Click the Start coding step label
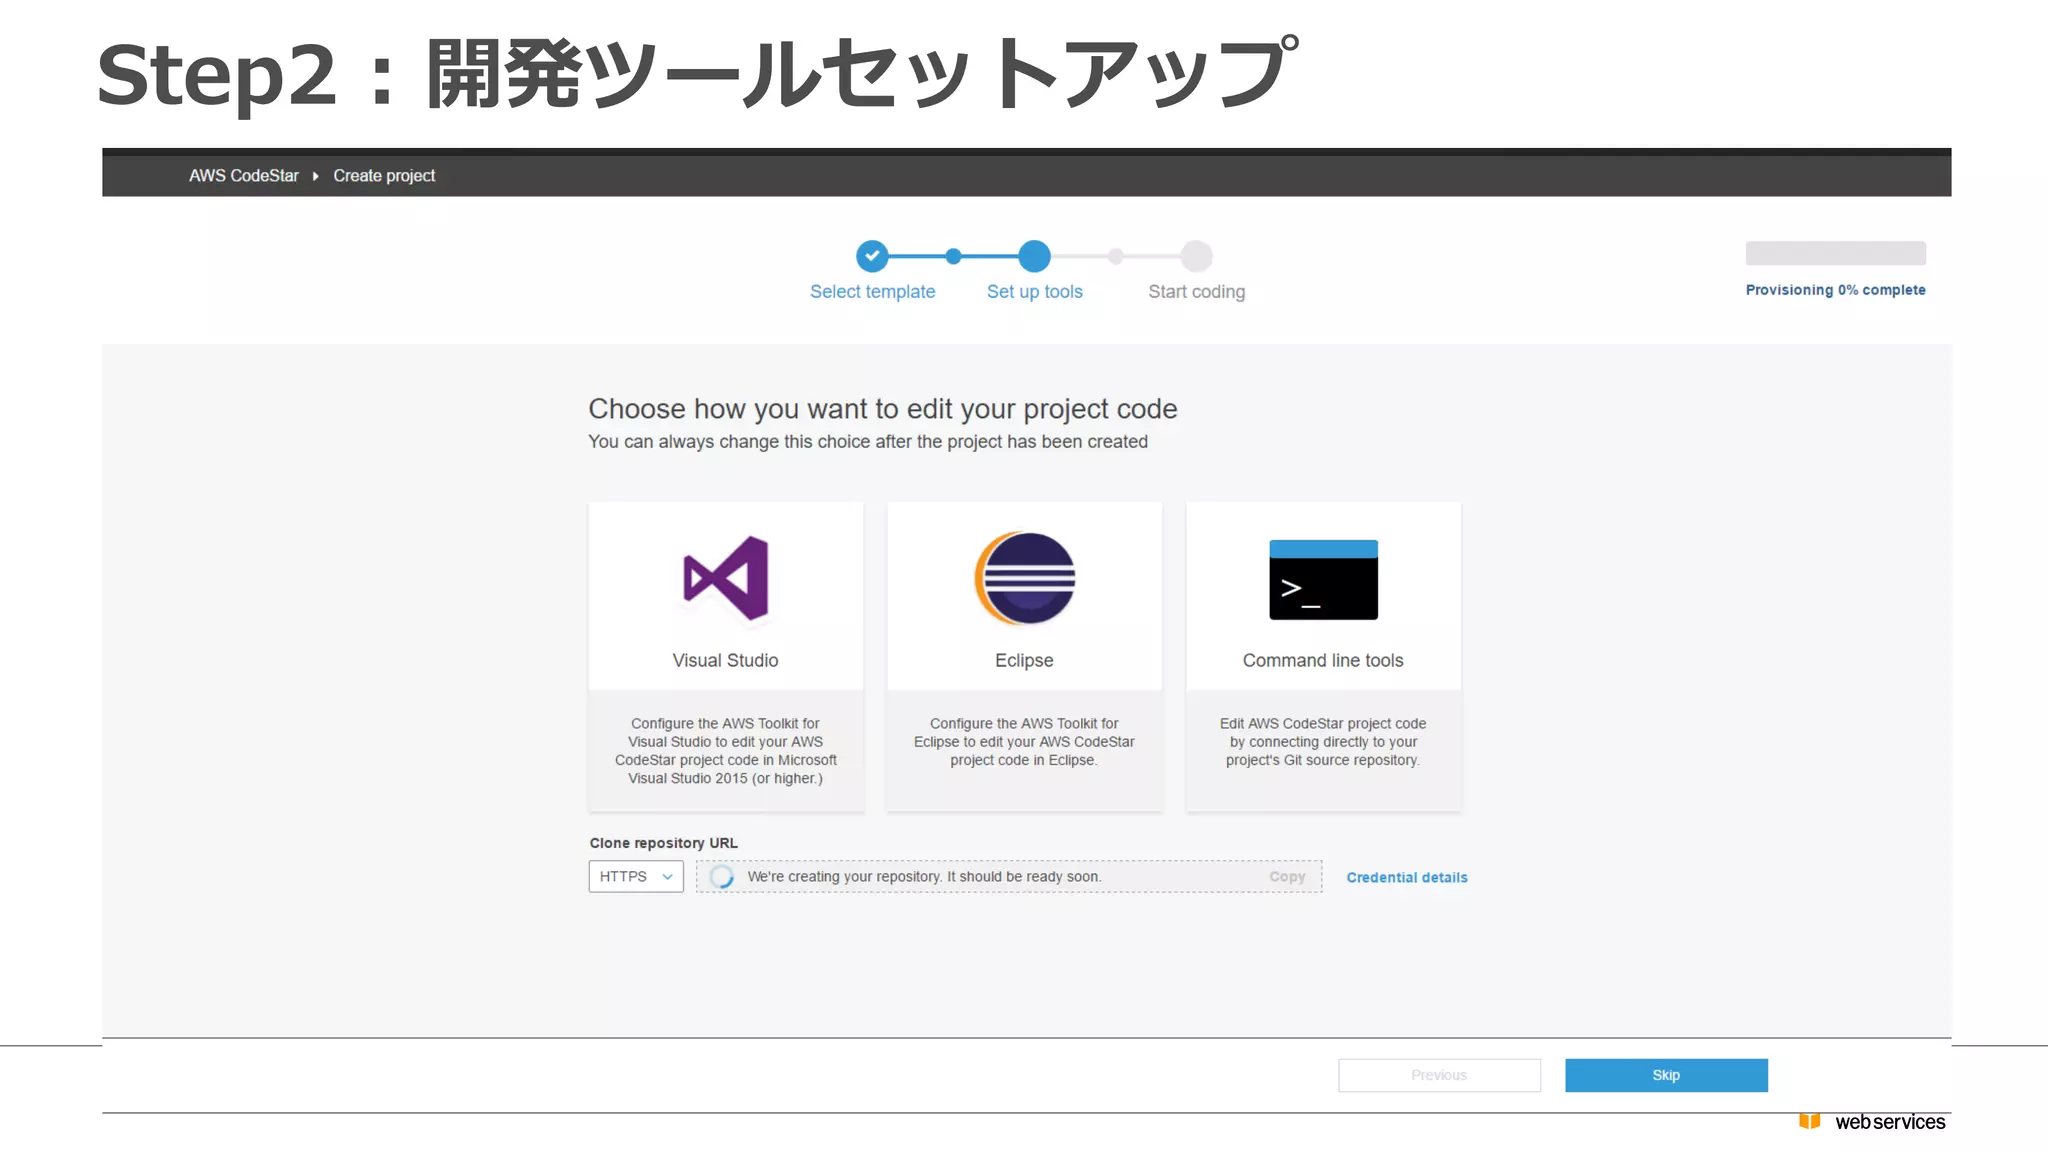 tap(1196, 291)
